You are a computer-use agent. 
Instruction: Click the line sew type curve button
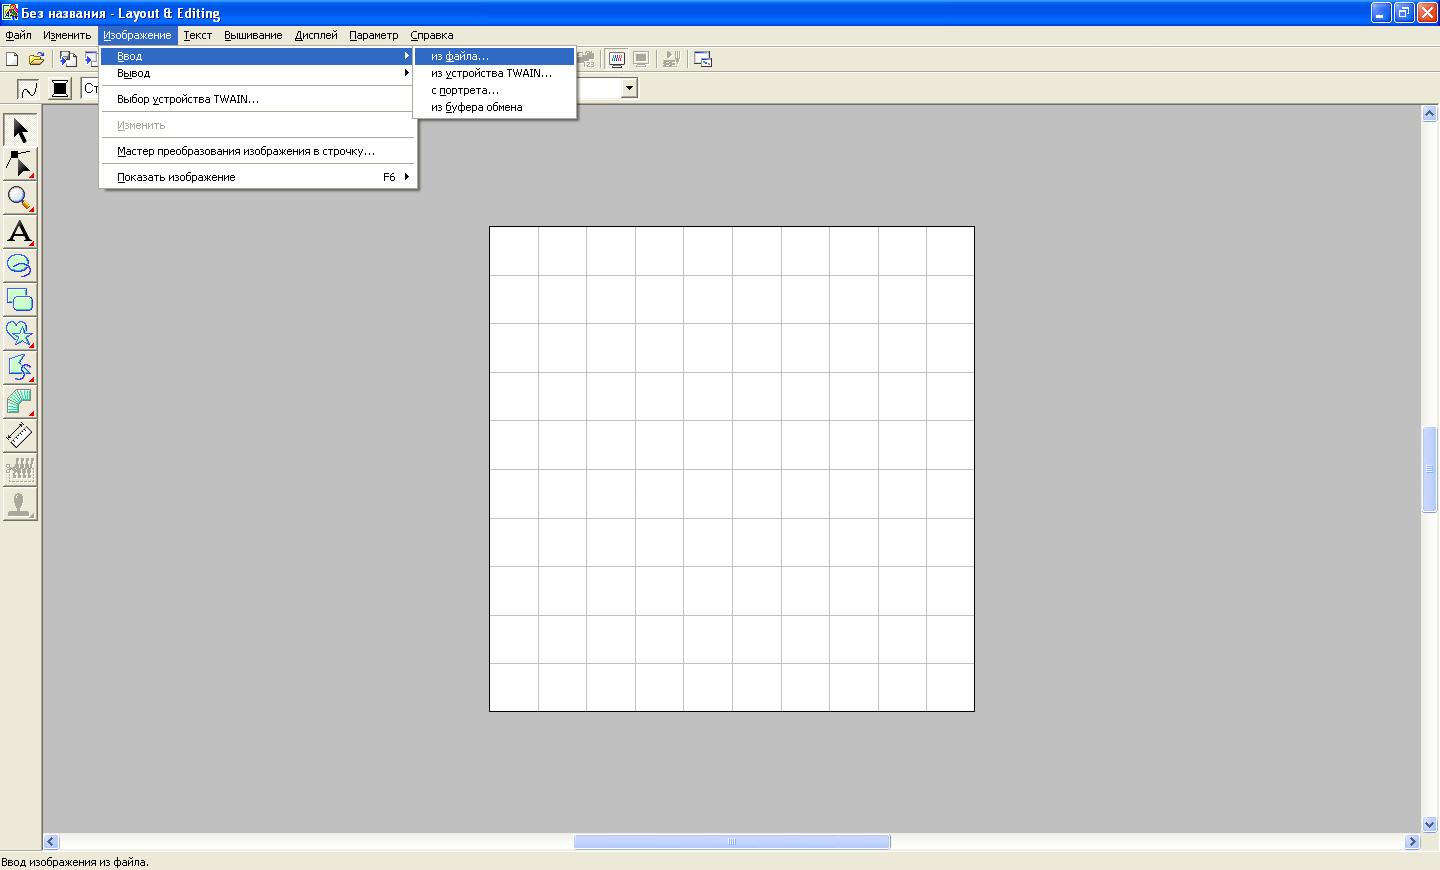click(28, 89)
